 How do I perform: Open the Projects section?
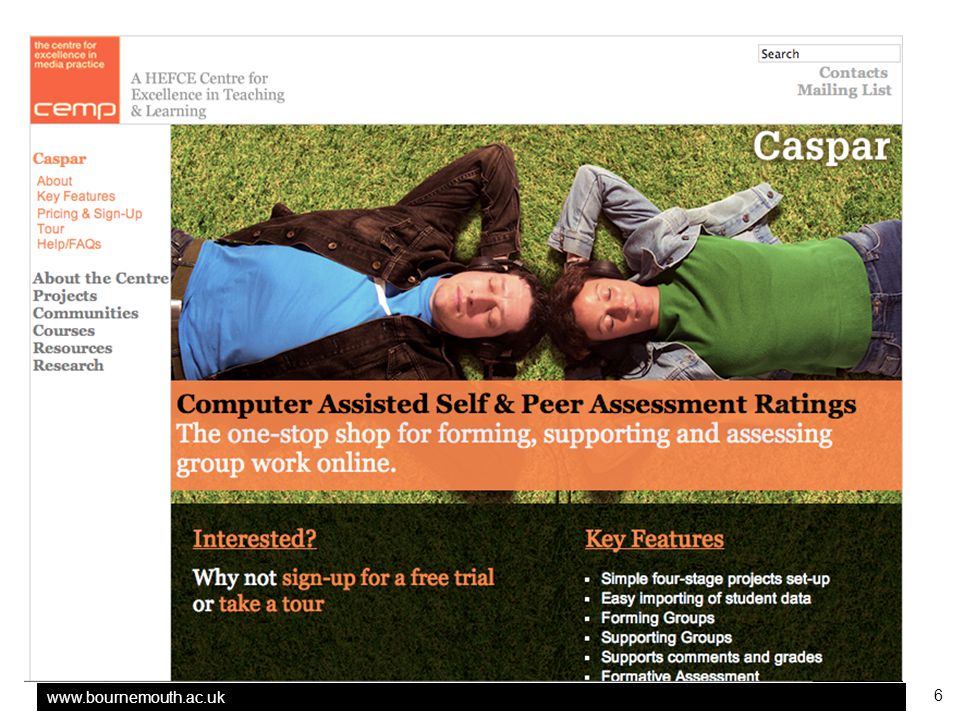[x=65, y=296]
